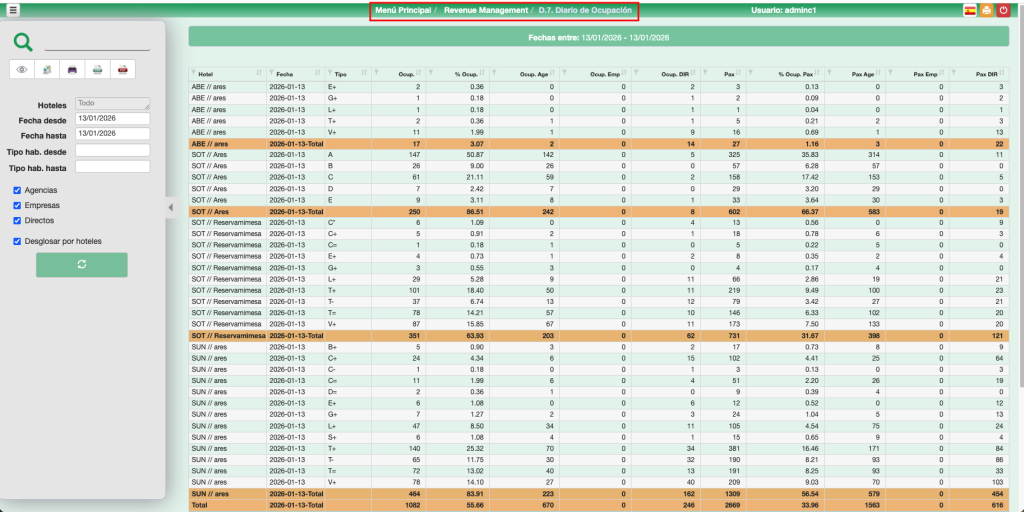Open the hamburger menu at top left
1024x512 pixels.
coord(13,10)
